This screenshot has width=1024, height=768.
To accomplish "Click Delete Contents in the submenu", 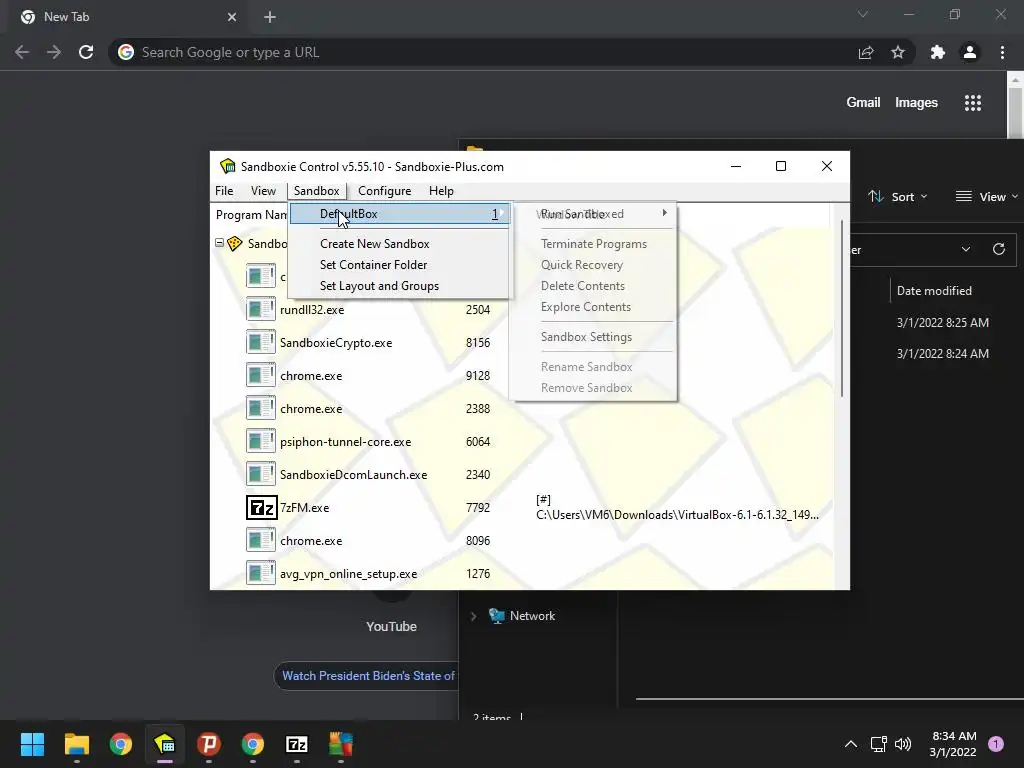I will pos(583,286).
